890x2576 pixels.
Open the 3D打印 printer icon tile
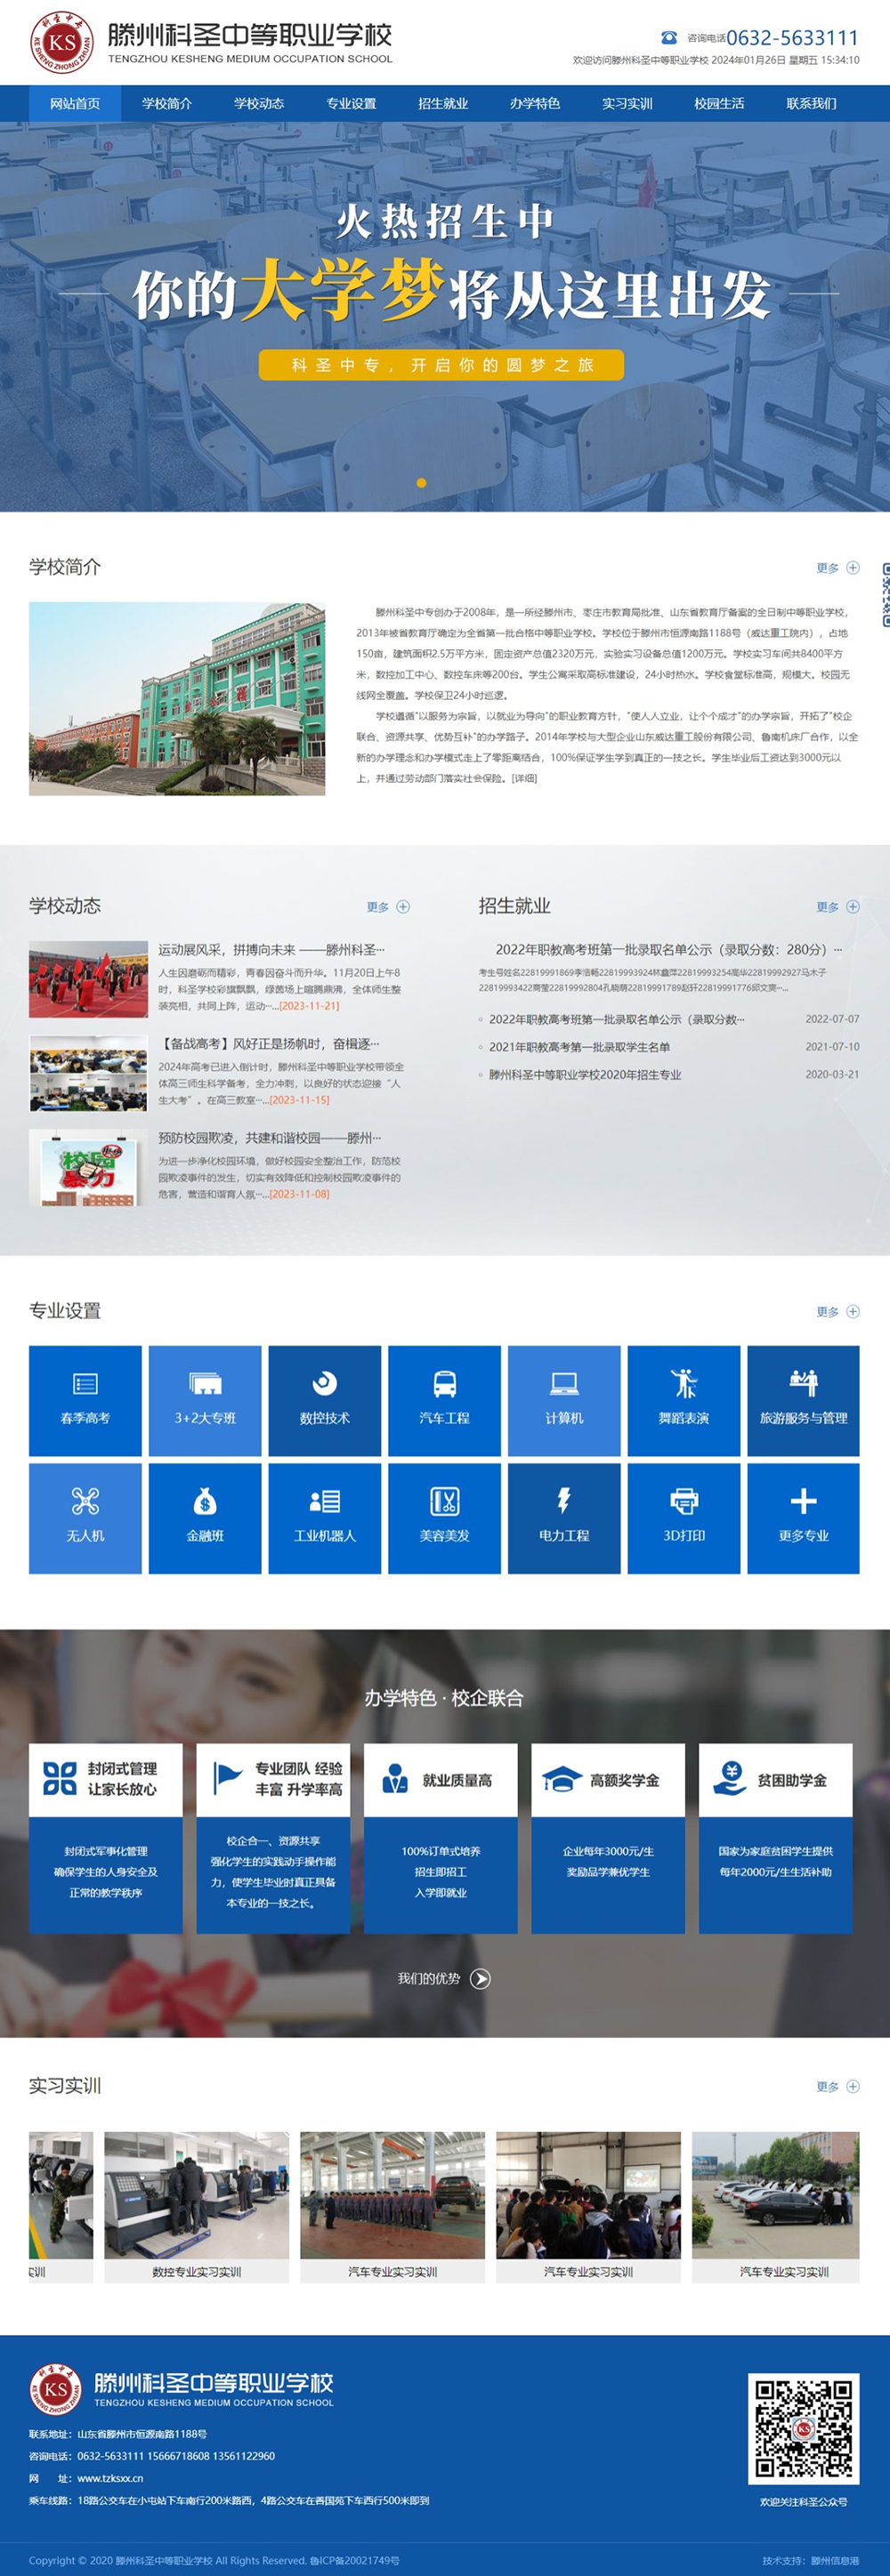tap(684, 1502)
